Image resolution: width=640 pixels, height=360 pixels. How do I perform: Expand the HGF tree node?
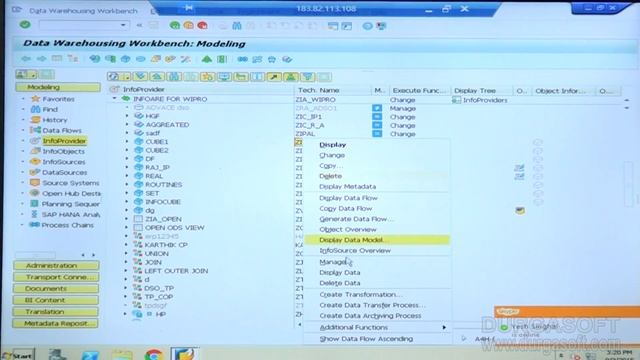tap(127, 116)
